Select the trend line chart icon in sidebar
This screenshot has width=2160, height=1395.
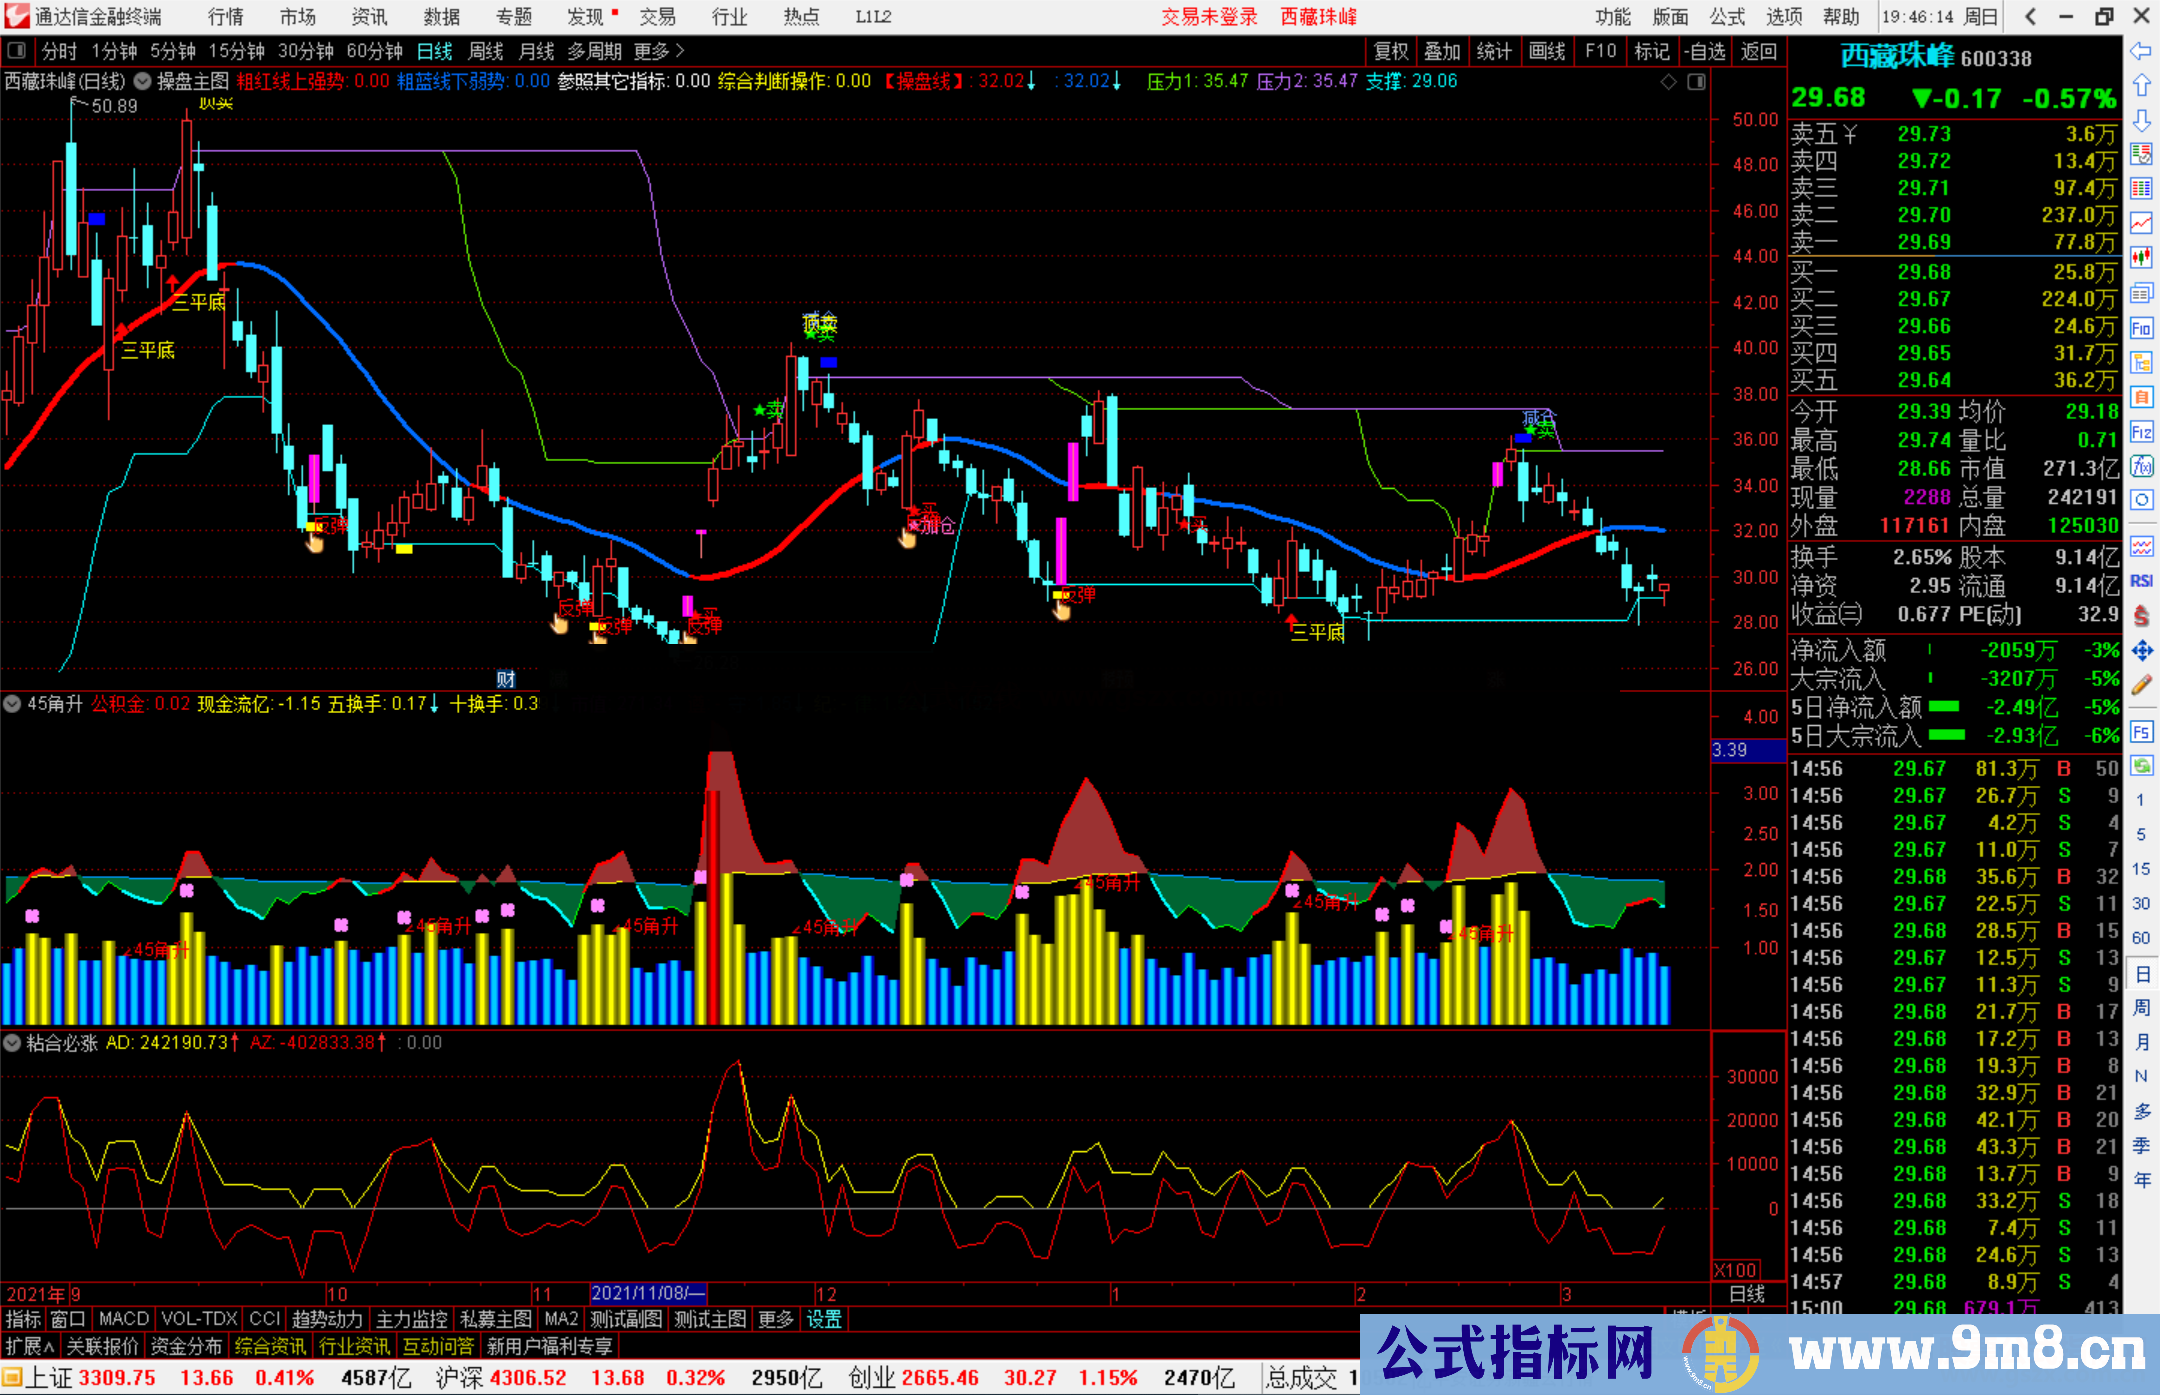(2142, 225)
